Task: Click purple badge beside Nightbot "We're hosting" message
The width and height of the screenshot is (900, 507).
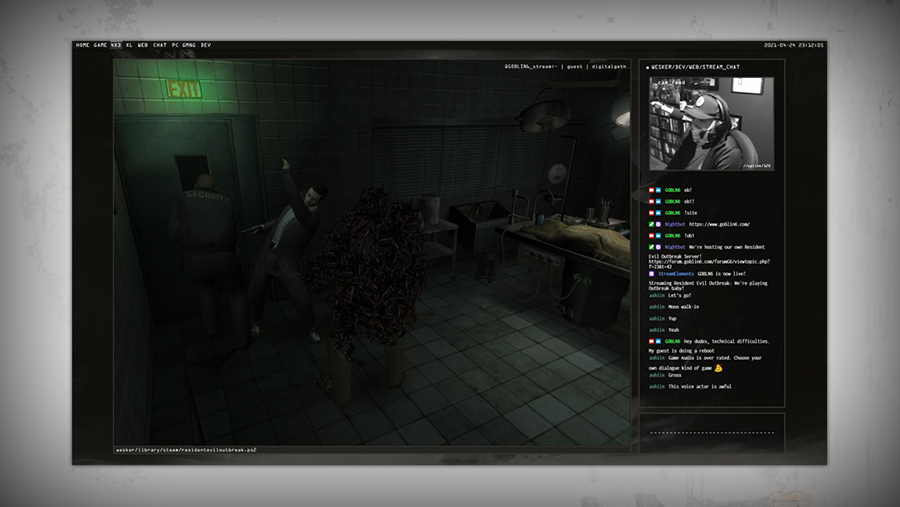Action: (x=658, y=247)
